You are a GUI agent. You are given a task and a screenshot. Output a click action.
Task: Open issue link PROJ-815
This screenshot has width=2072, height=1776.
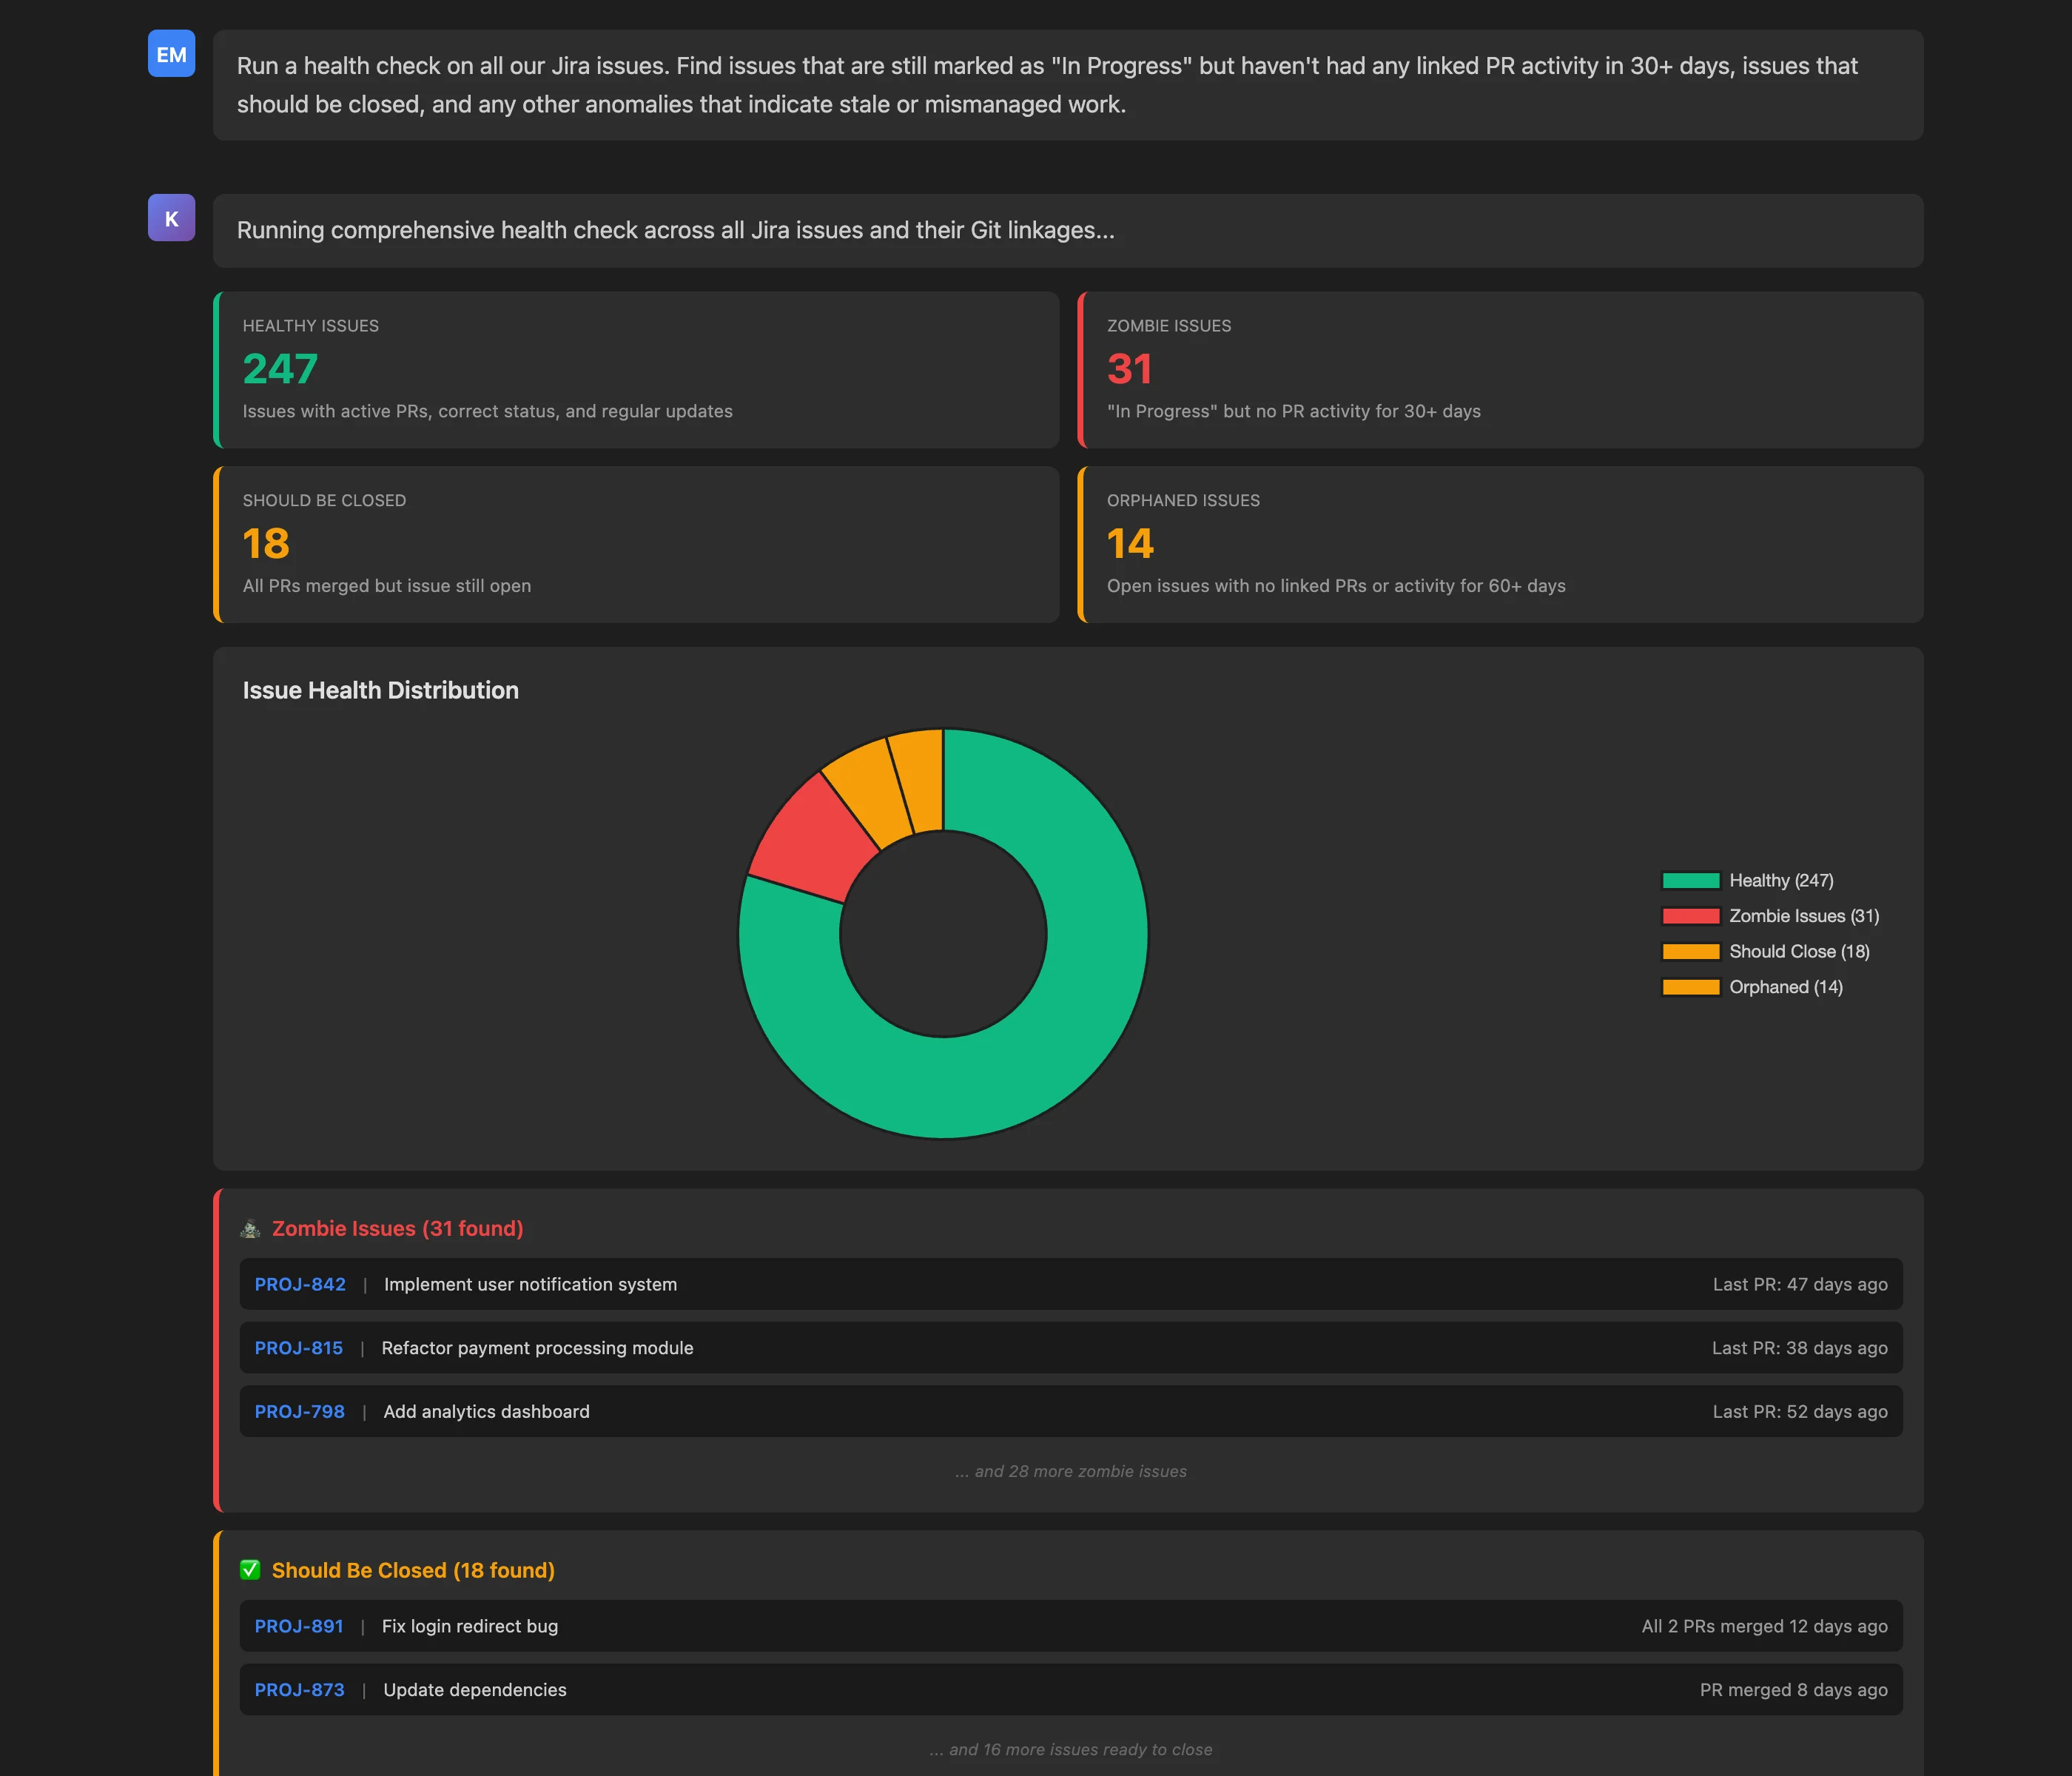(298, 1348)
